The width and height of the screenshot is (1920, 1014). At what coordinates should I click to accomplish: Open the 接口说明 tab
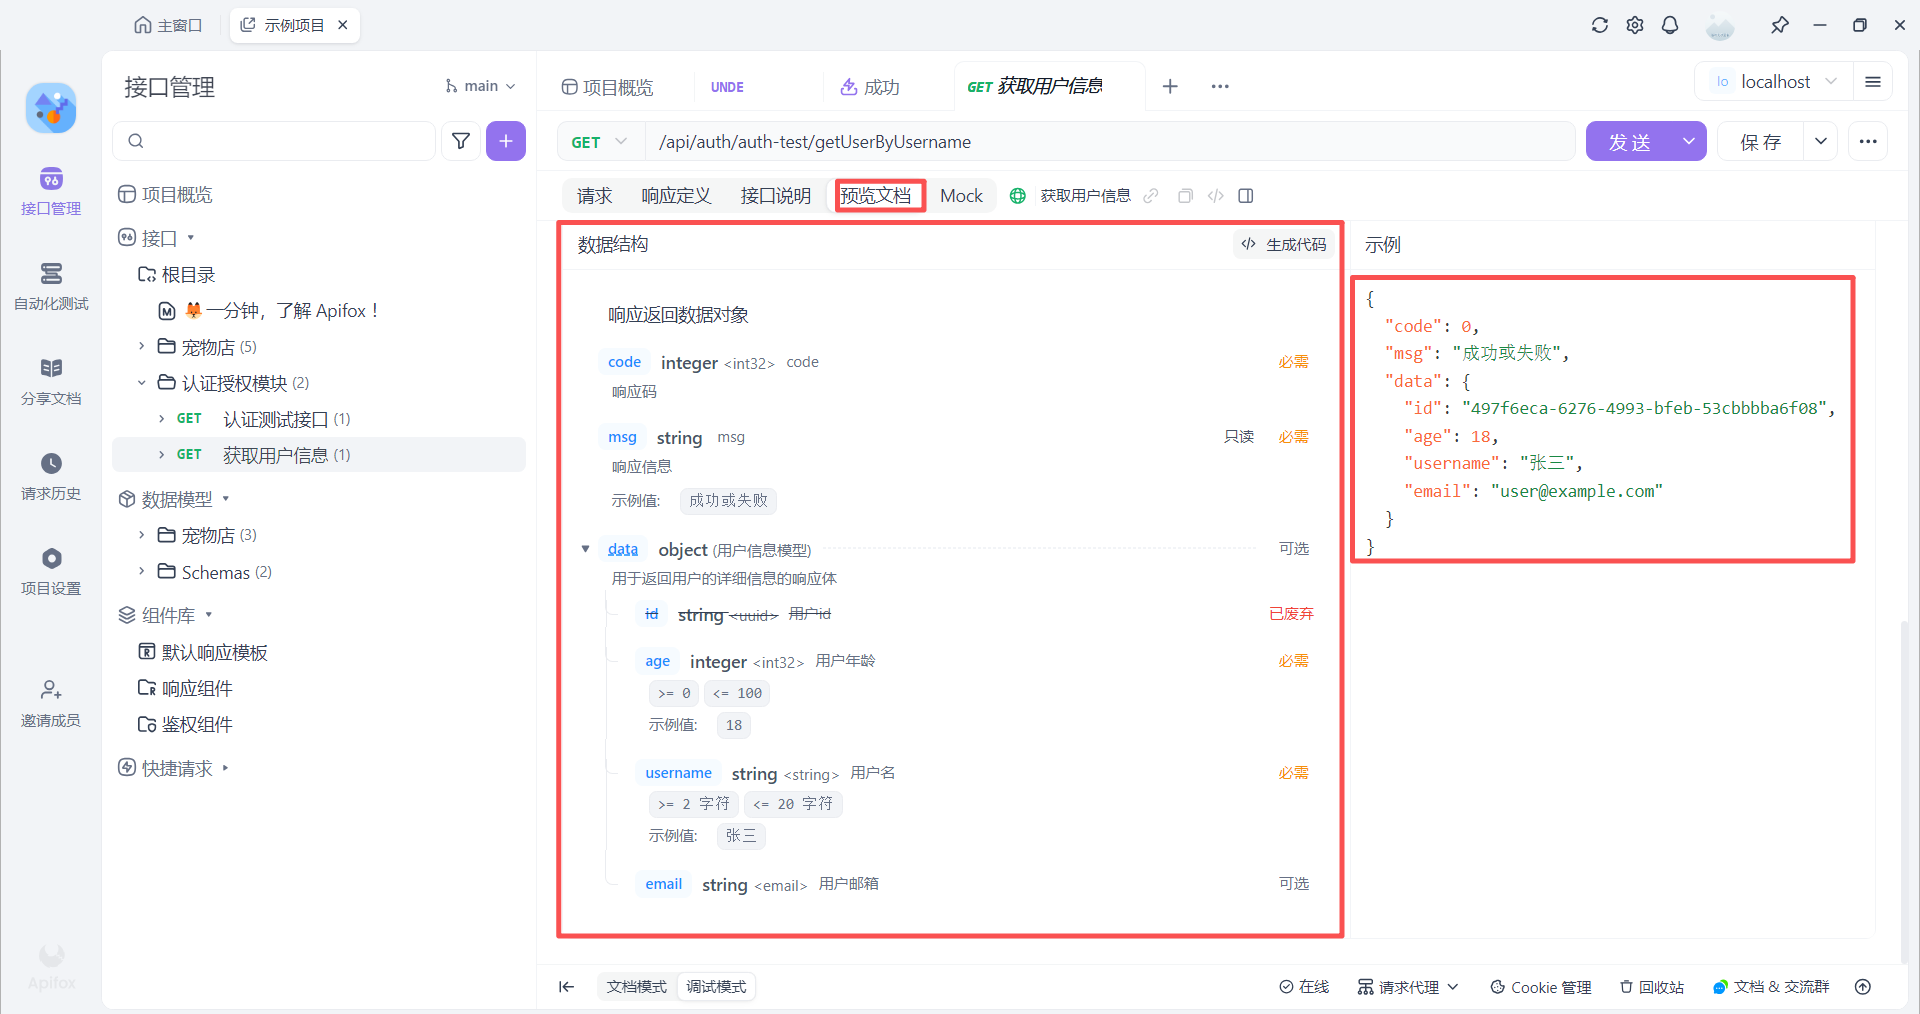click(x=776, y=195)
